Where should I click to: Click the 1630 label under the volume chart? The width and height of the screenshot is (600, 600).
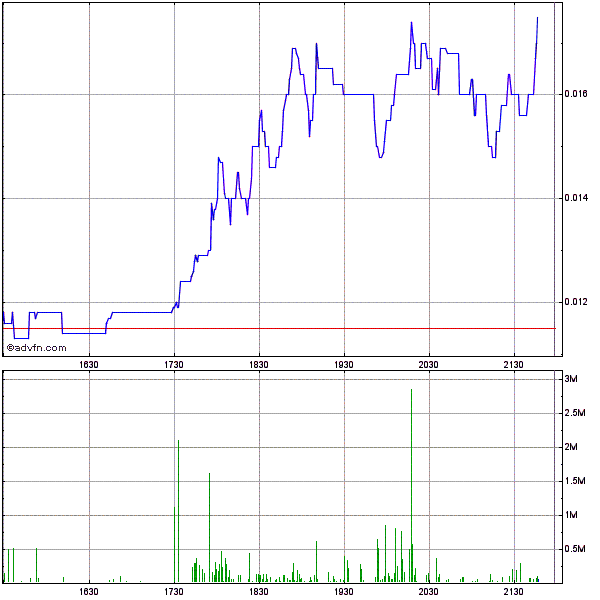click(89, 592)
